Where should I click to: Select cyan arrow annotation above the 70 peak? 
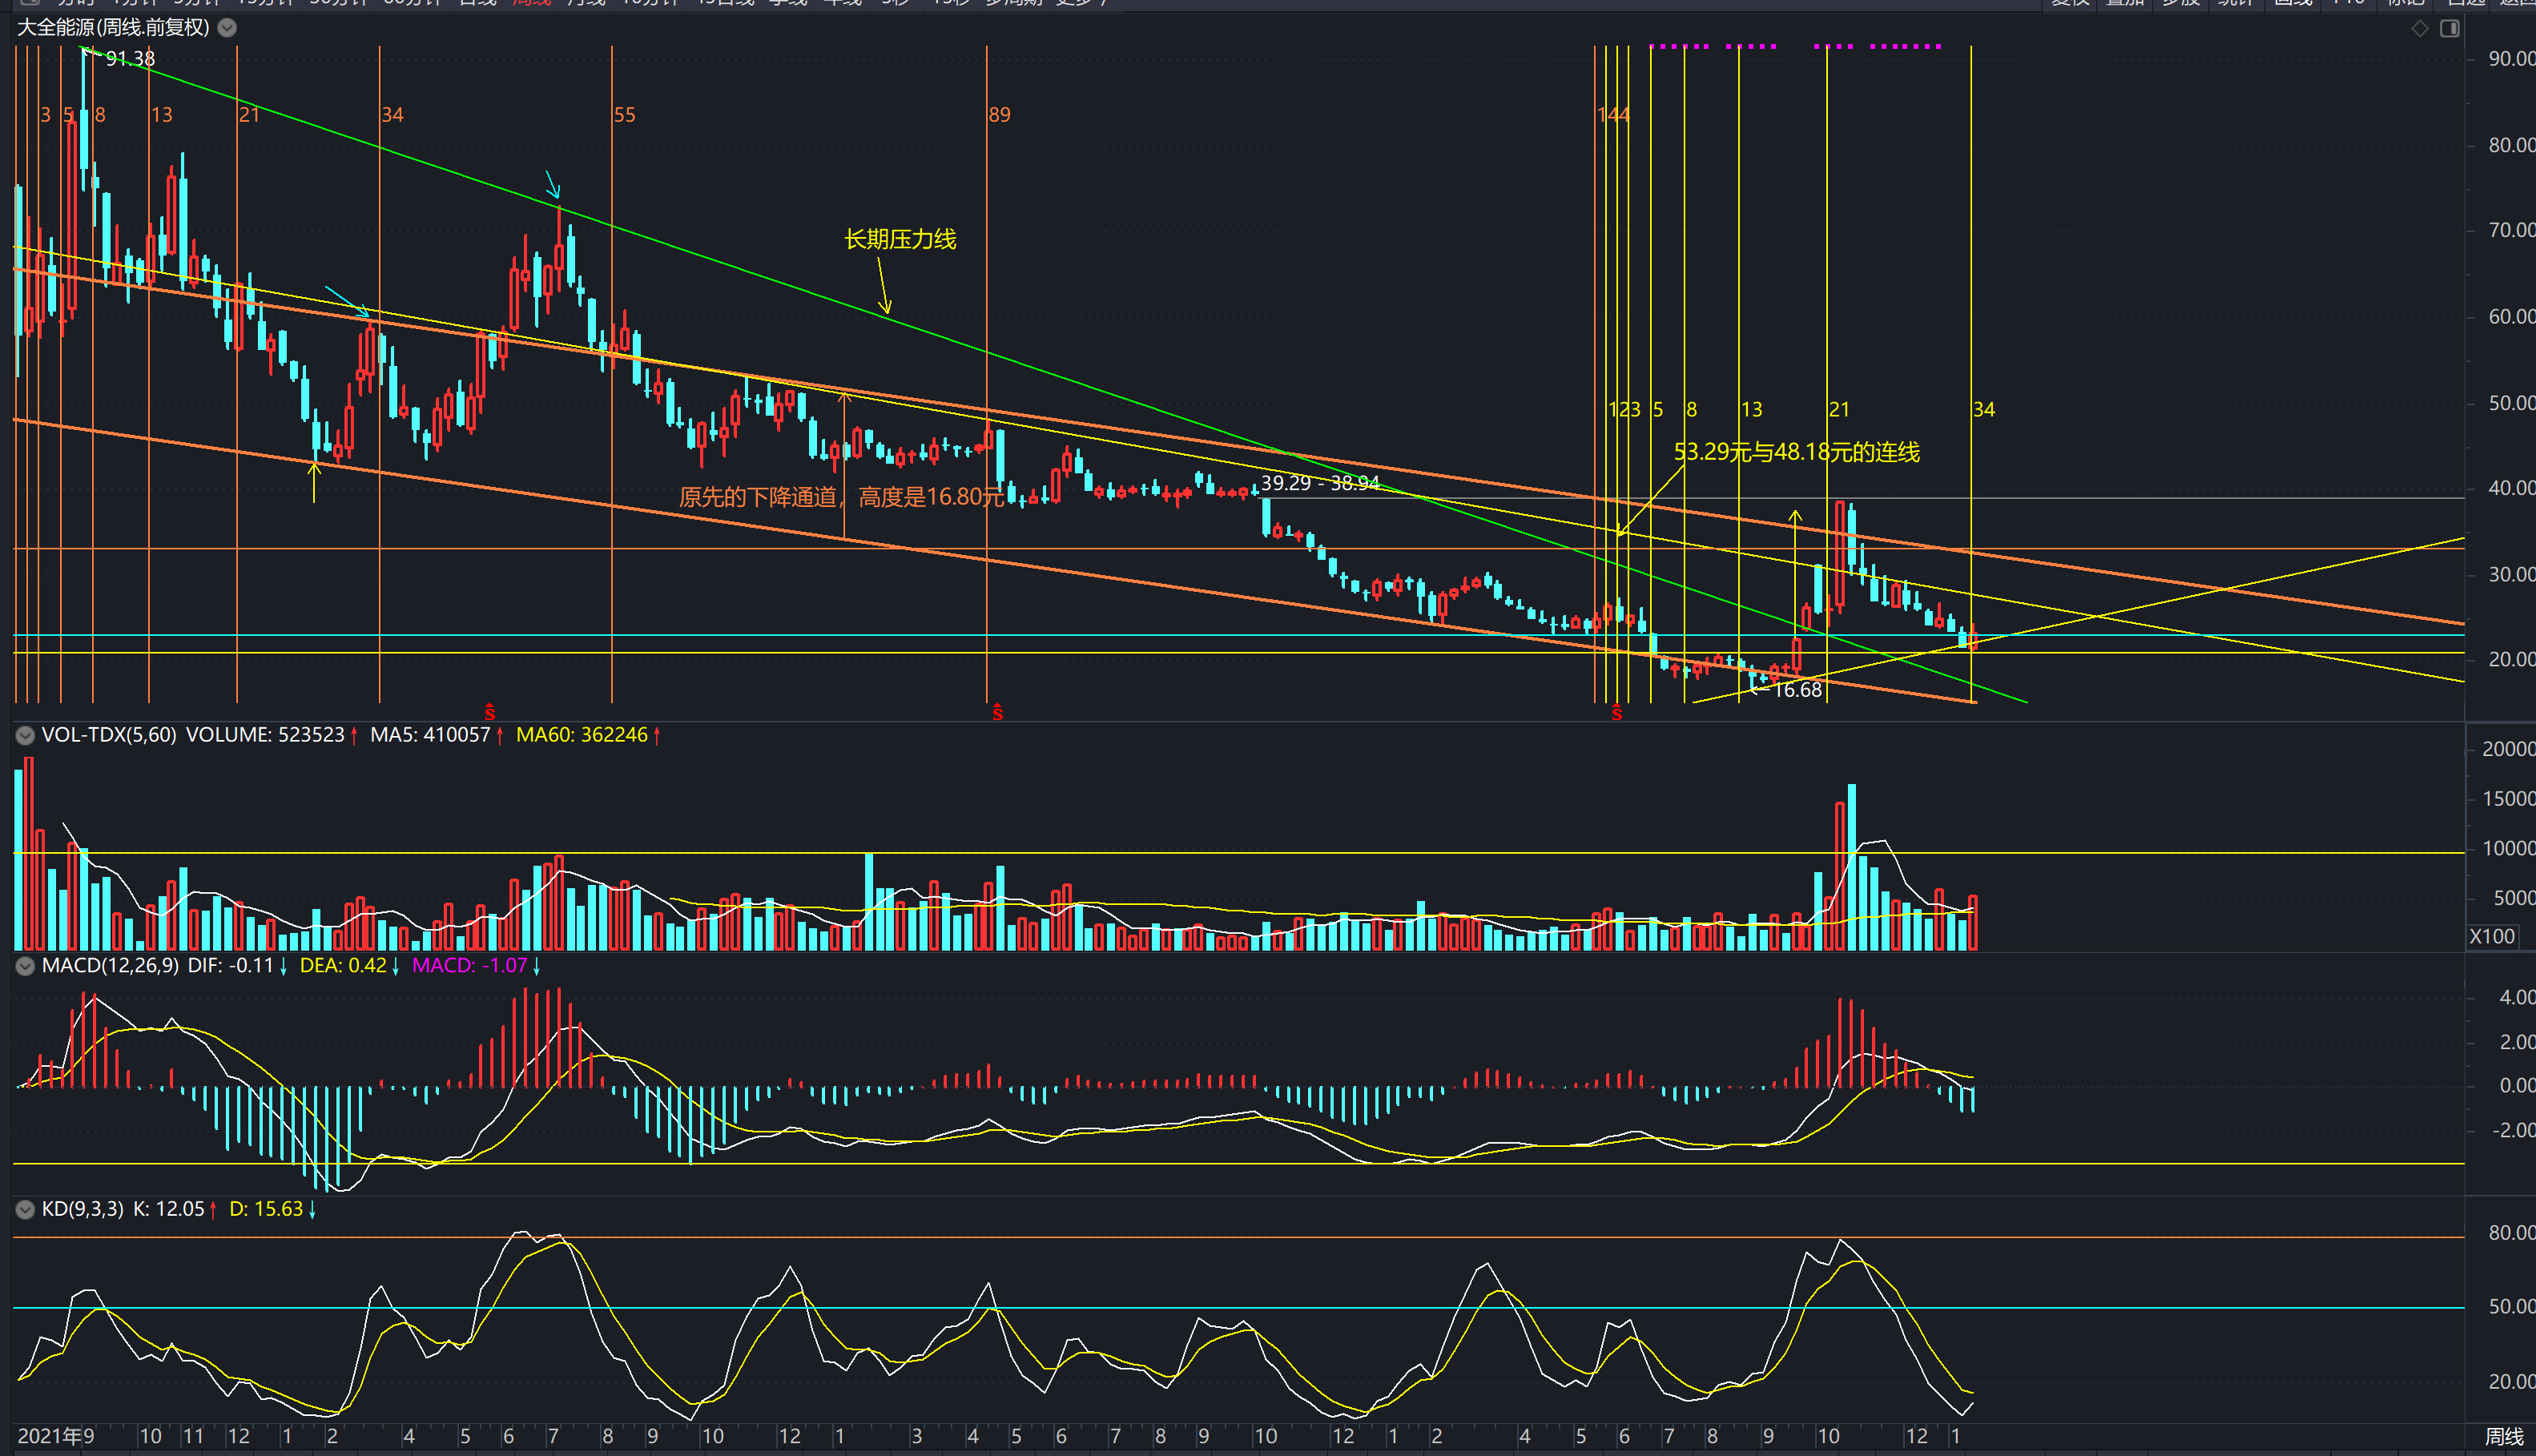click(552, 185)
